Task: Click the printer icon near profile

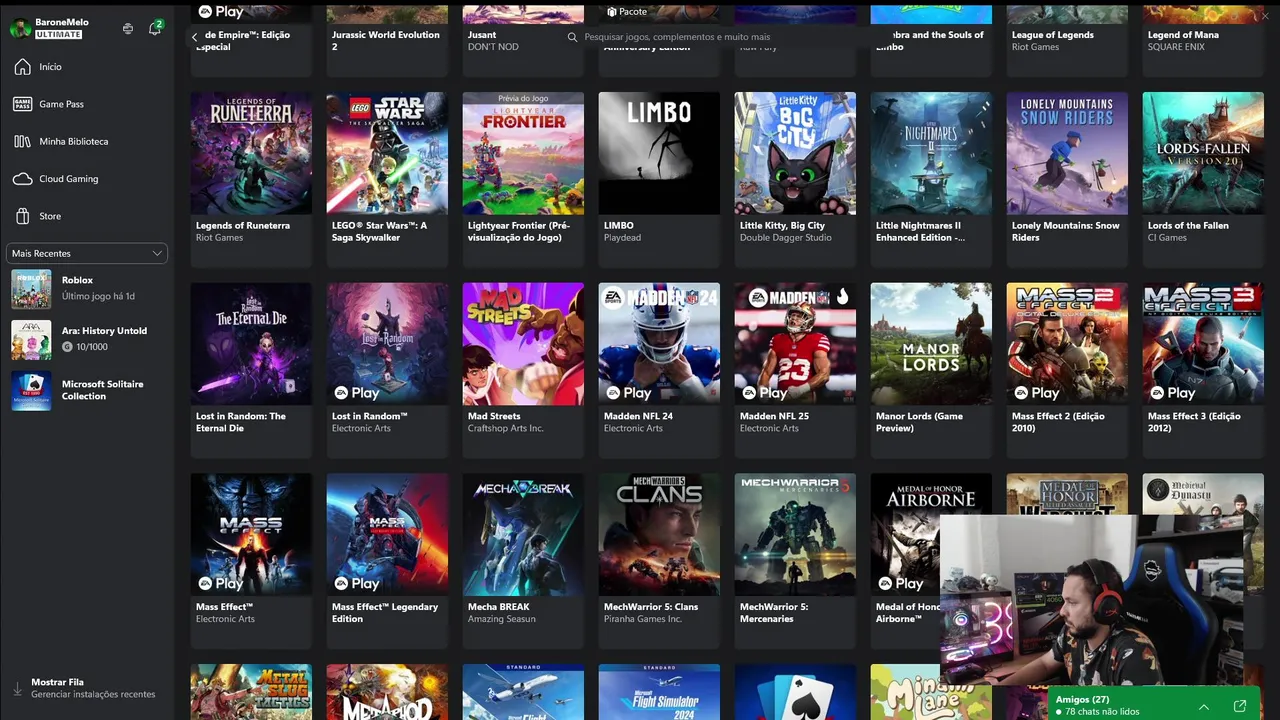Action: [128, 29]
